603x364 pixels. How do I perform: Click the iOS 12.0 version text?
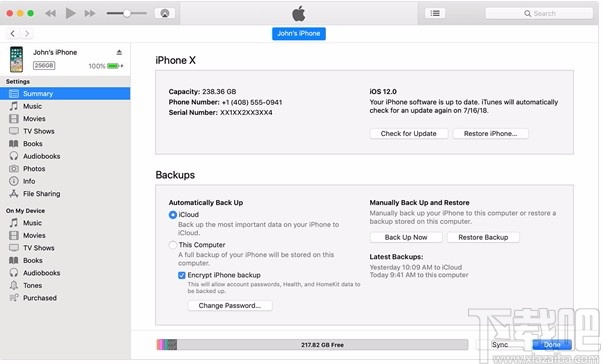click(x=383, y=91)
